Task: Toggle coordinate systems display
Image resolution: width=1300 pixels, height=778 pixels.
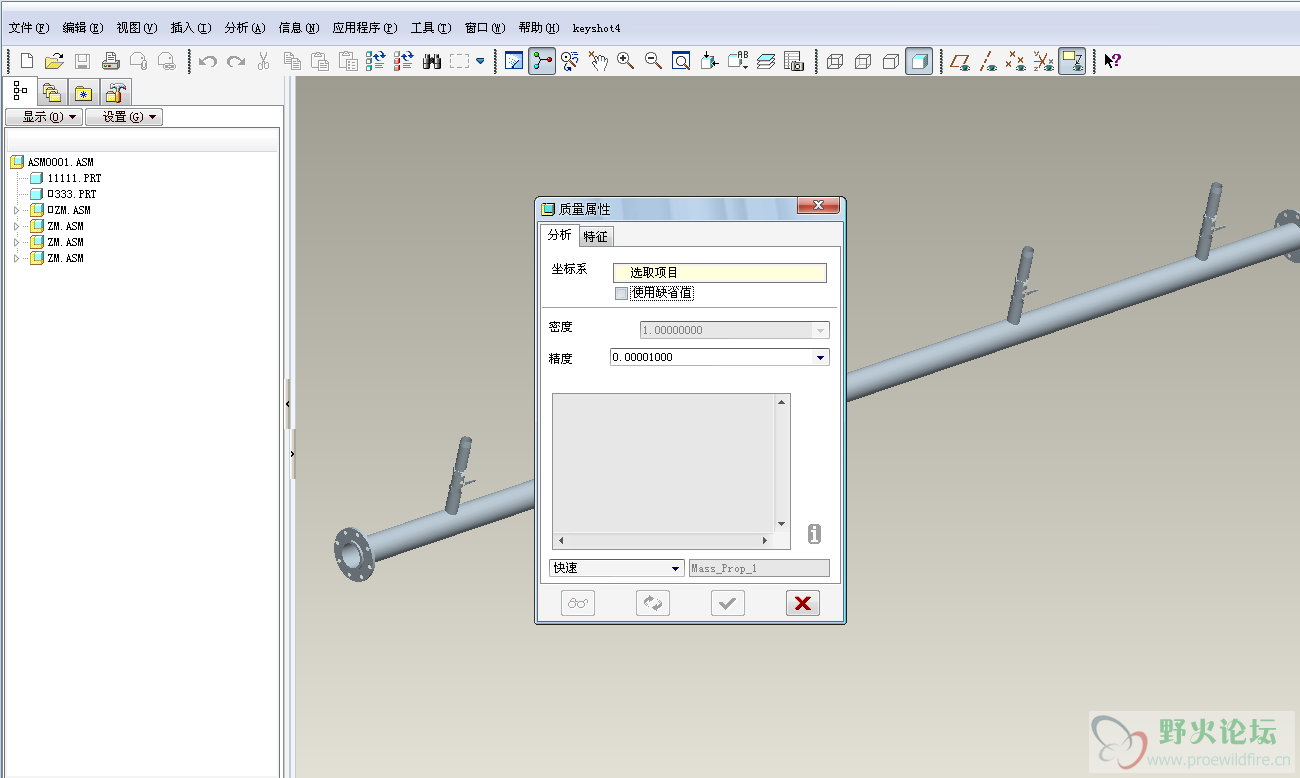Action: (x=1044, y=61)
